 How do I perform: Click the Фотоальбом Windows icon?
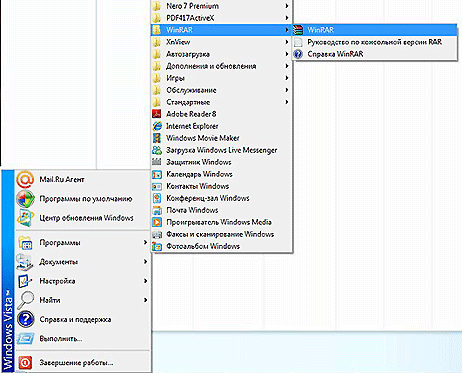tap(157, 246)
